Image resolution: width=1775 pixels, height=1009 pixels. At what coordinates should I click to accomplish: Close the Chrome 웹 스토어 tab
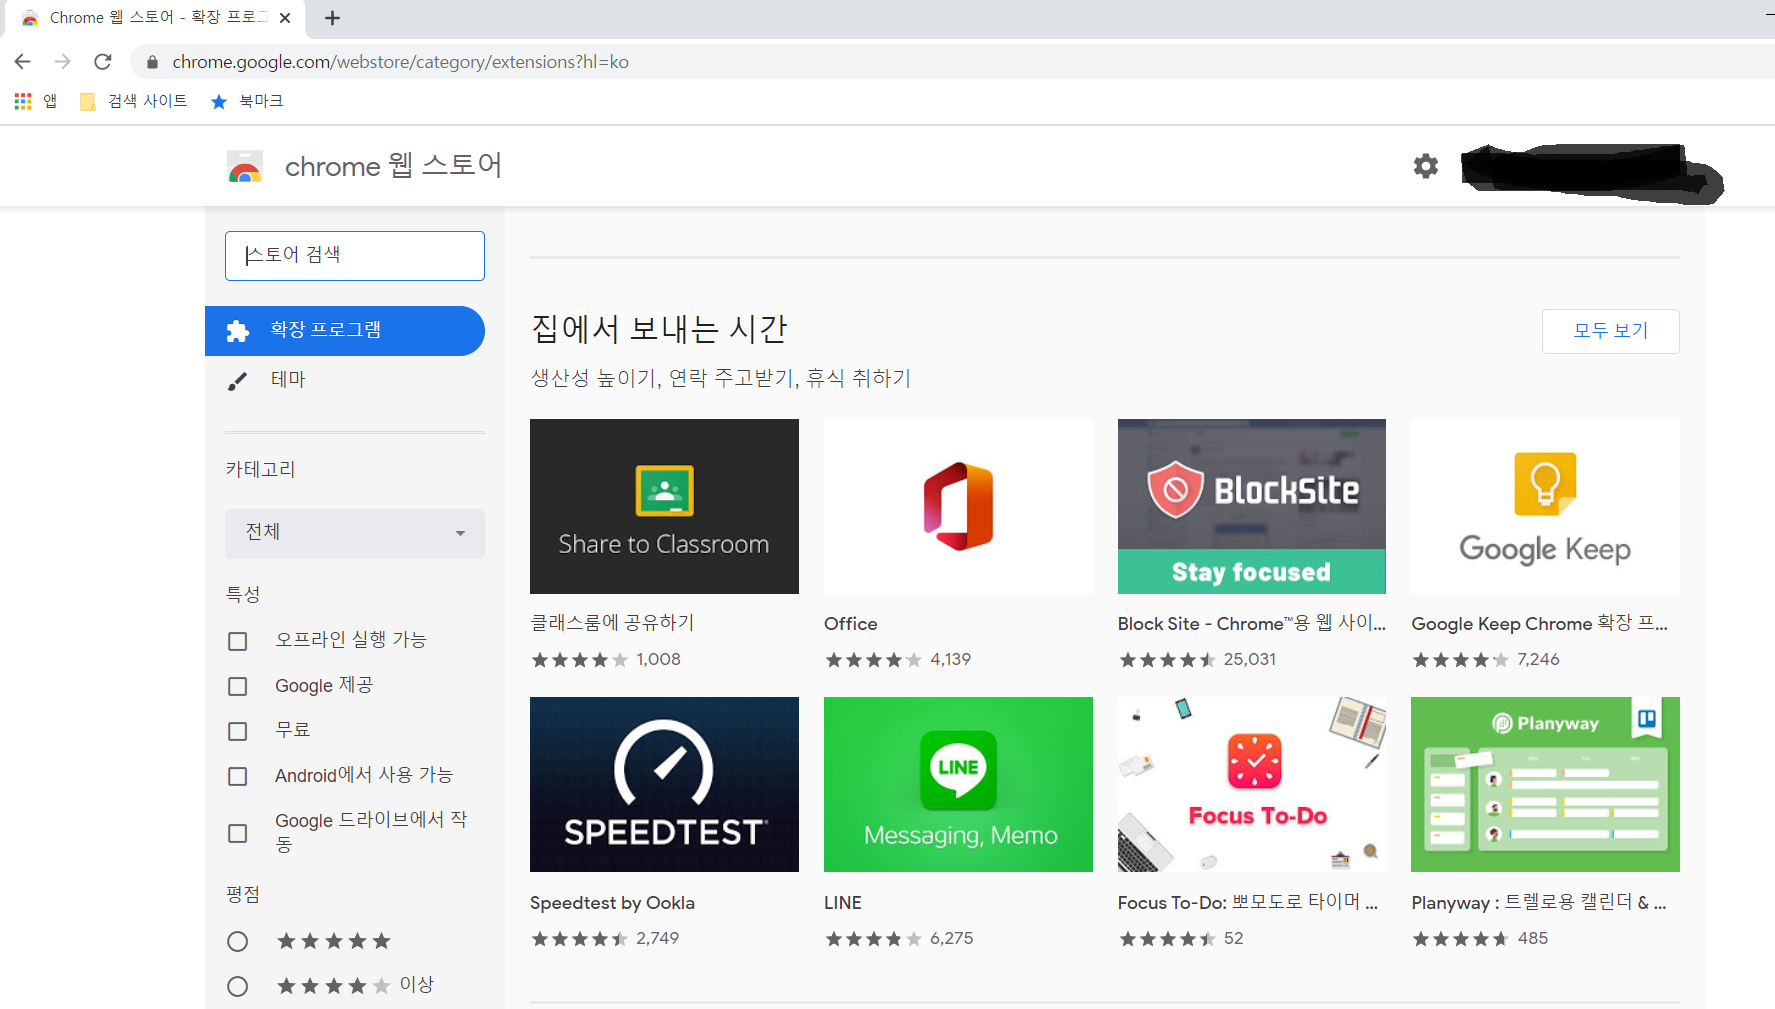285,18
